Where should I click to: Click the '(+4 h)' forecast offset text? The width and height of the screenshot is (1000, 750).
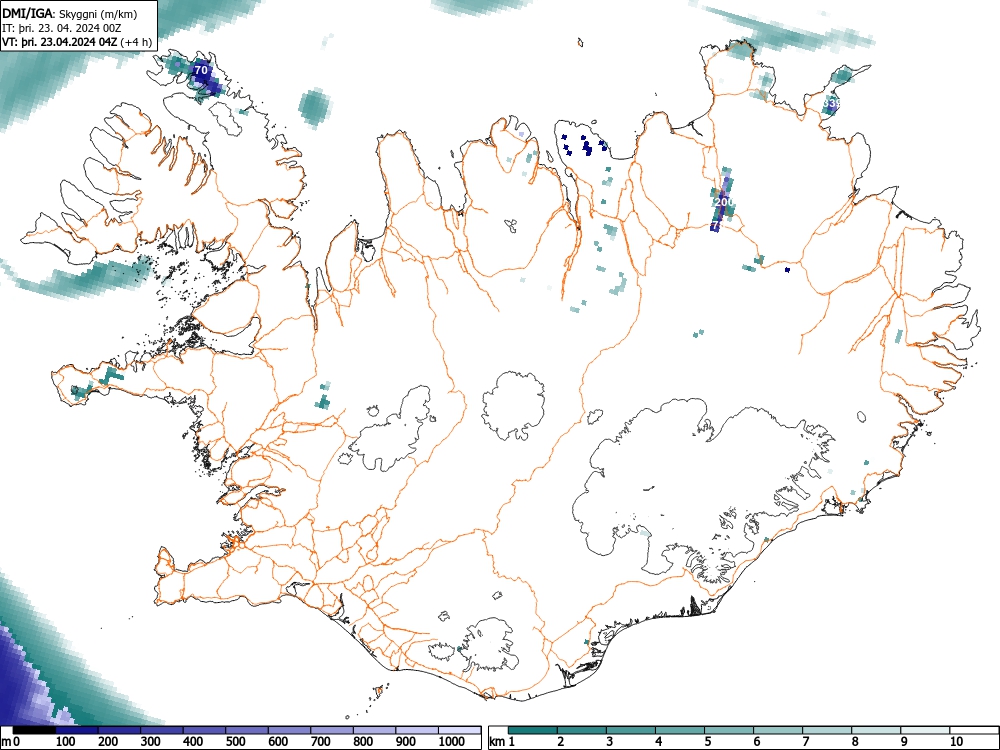coord(136,42)
